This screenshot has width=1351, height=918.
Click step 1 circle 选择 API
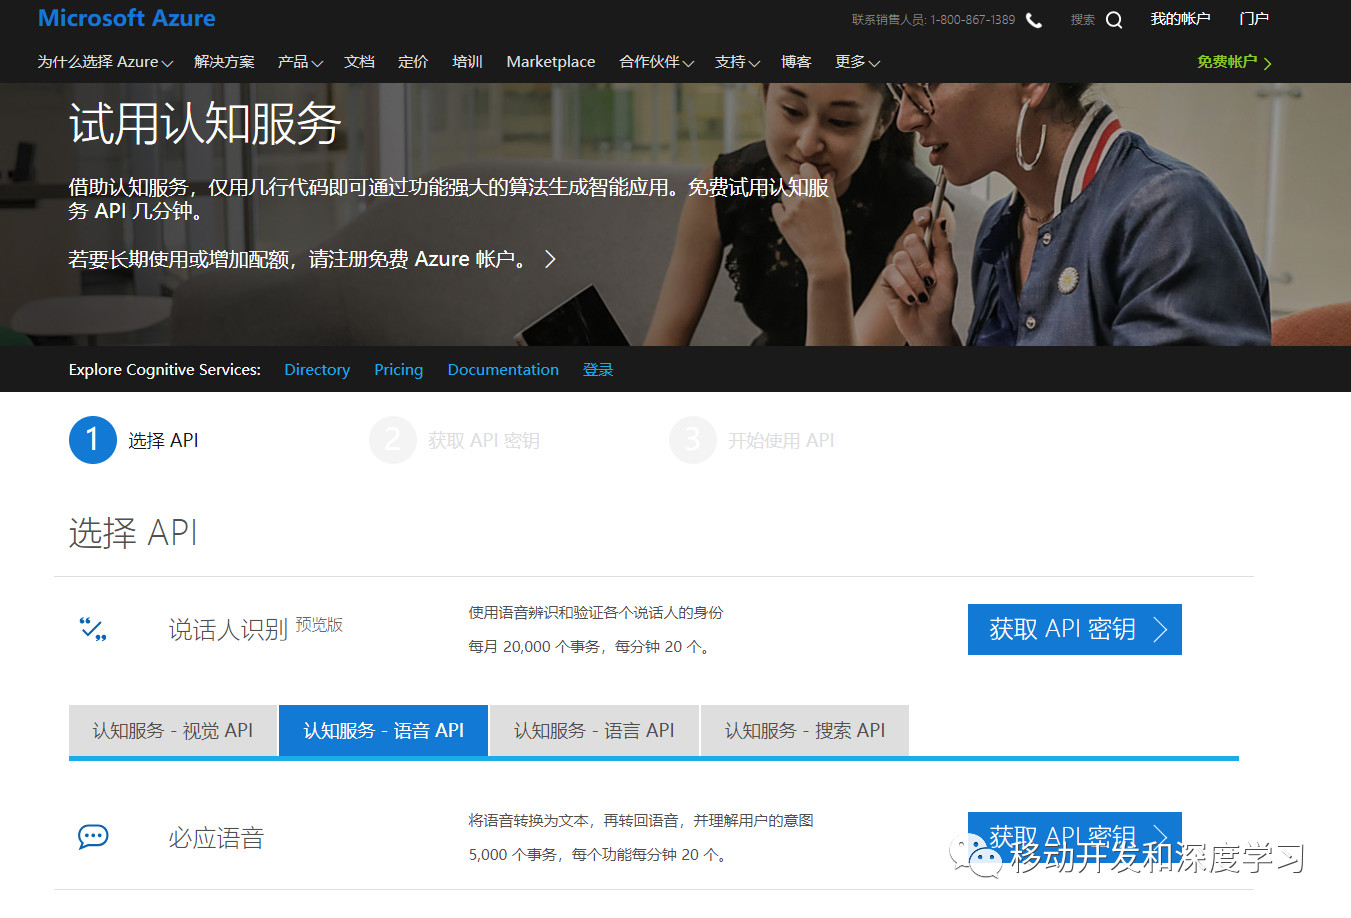(x=93, y=440)
